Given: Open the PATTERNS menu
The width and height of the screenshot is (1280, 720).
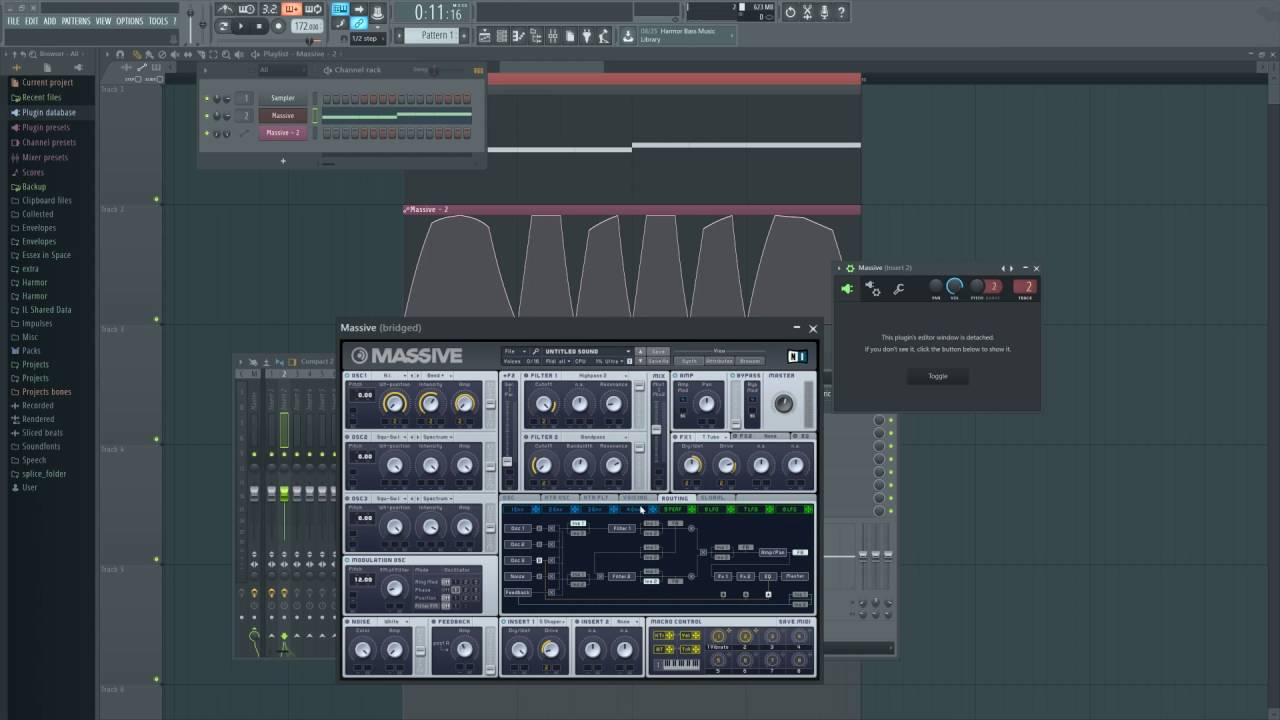Looking at the screenshot, I should click(76, 21).
